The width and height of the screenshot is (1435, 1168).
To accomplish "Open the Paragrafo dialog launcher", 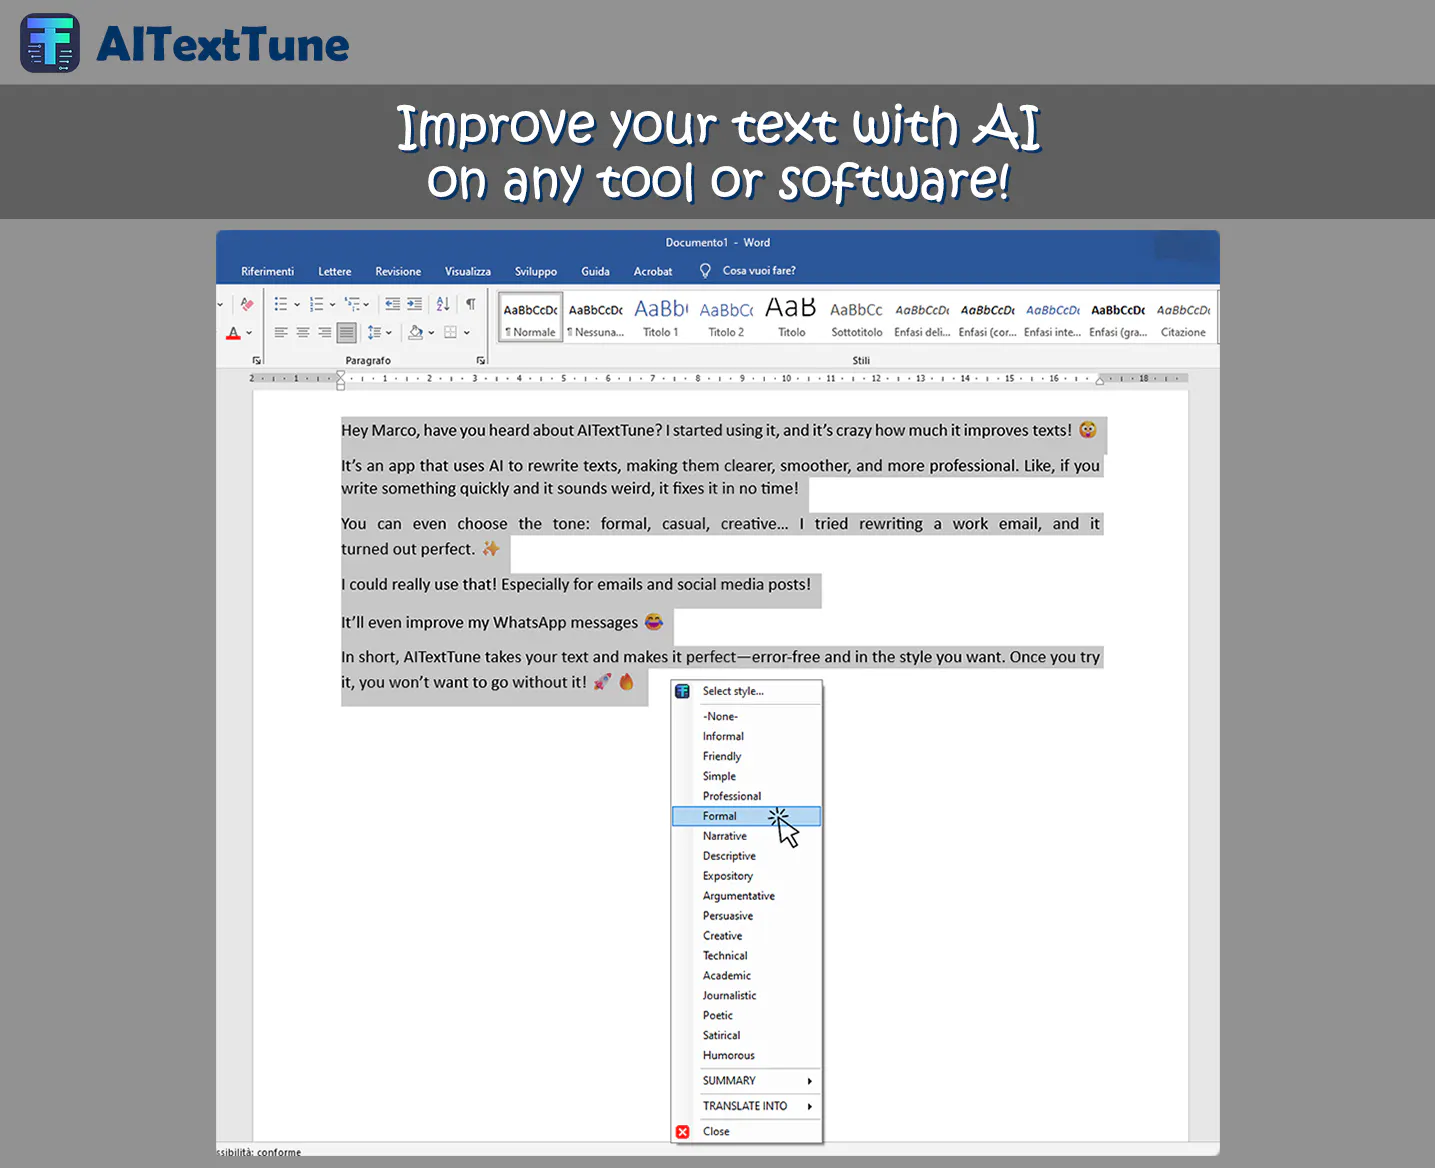I will pos(481,360).
